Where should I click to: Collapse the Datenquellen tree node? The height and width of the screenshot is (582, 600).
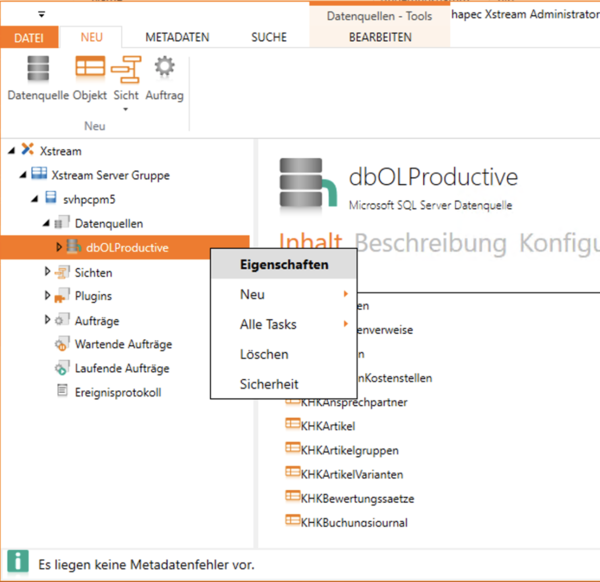[46, 223]
